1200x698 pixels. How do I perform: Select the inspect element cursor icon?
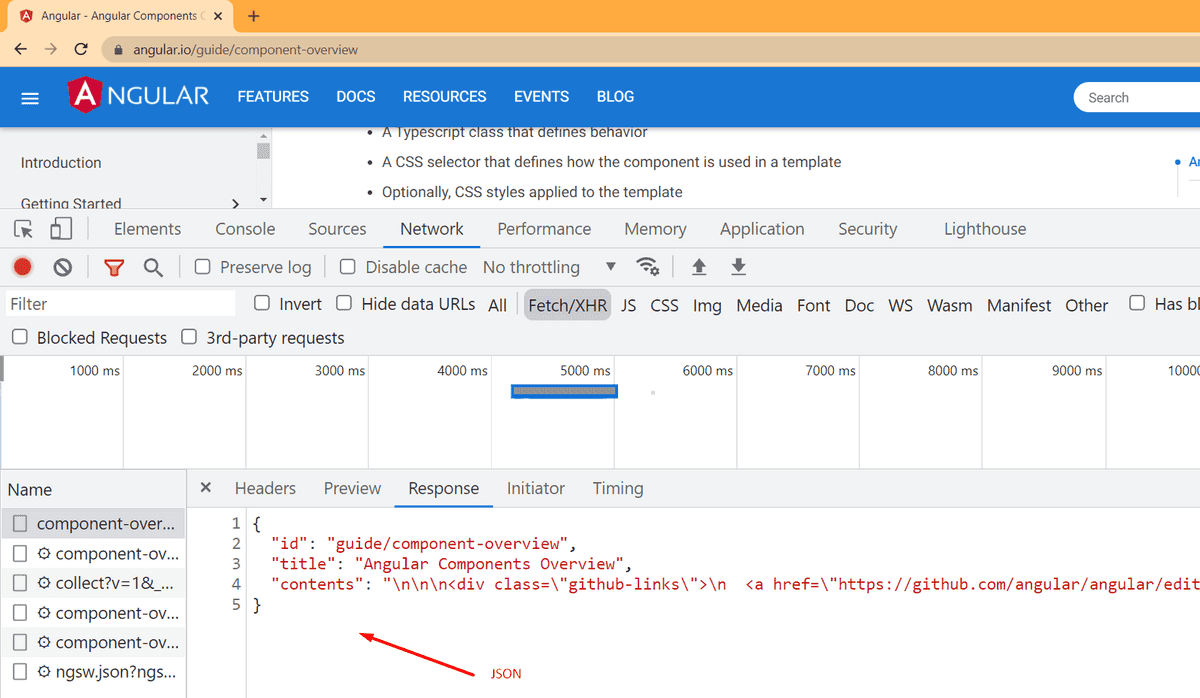[x=22, y=228]
